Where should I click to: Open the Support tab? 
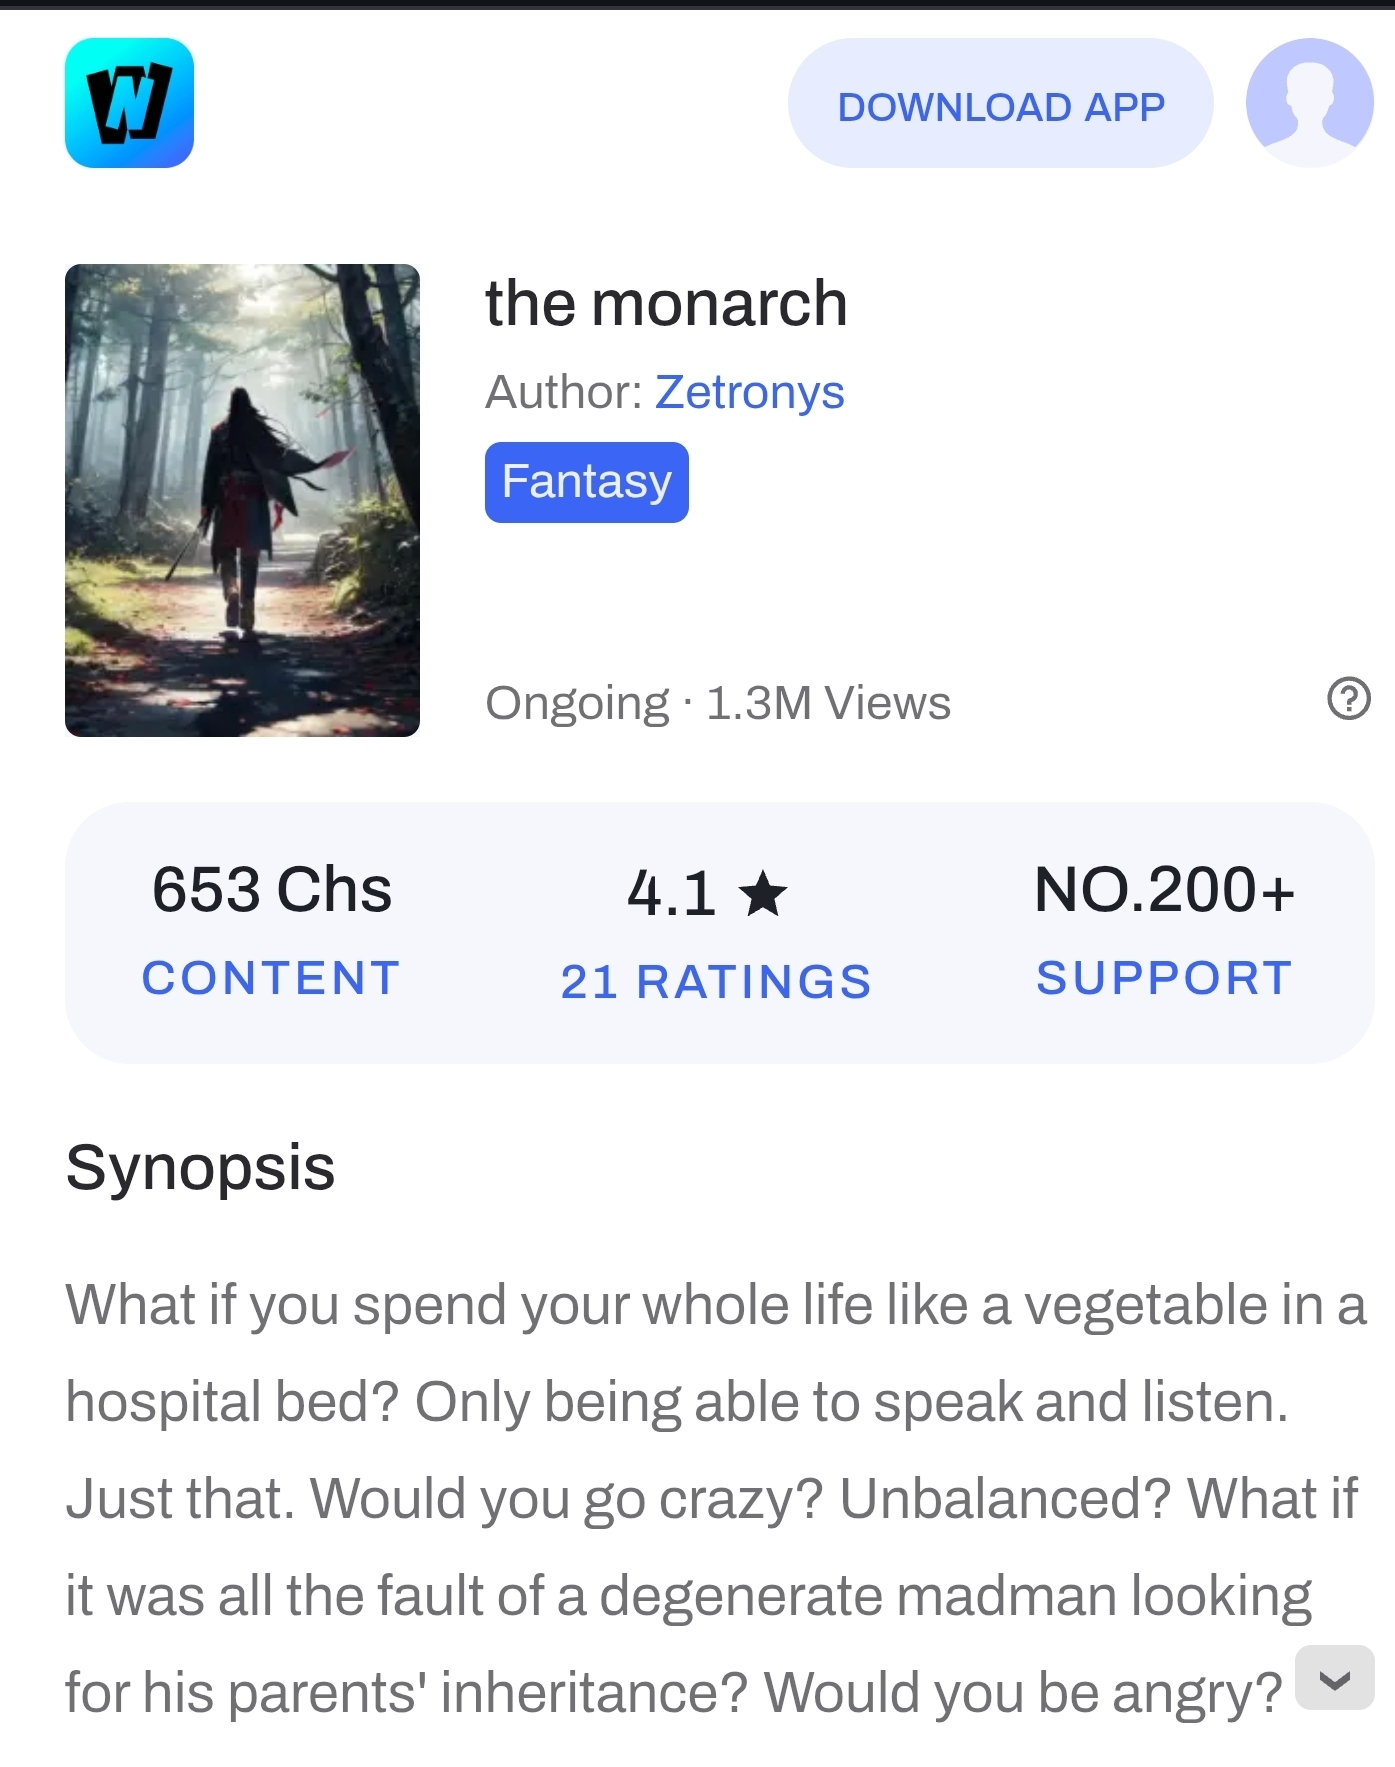coord(1164,978)
